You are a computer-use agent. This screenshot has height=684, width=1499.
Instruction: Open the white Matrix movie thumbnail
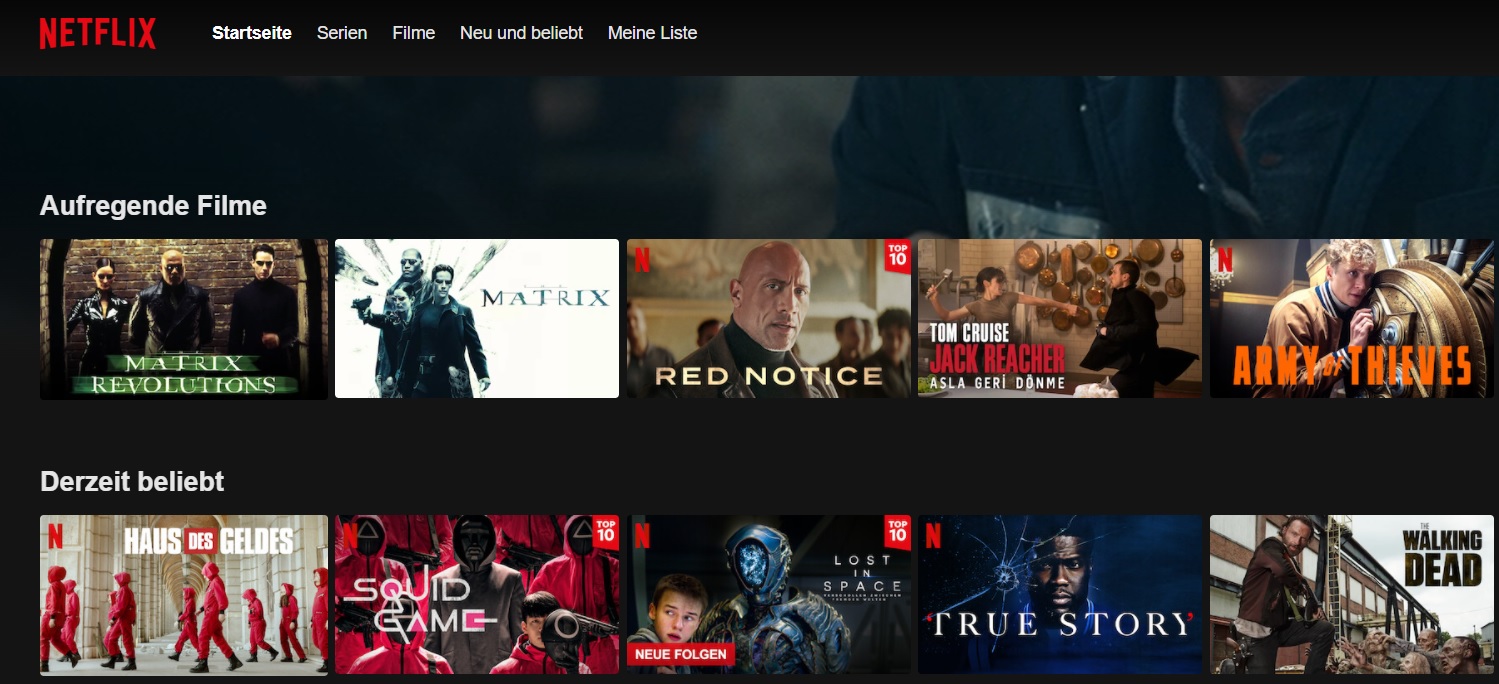477,319
